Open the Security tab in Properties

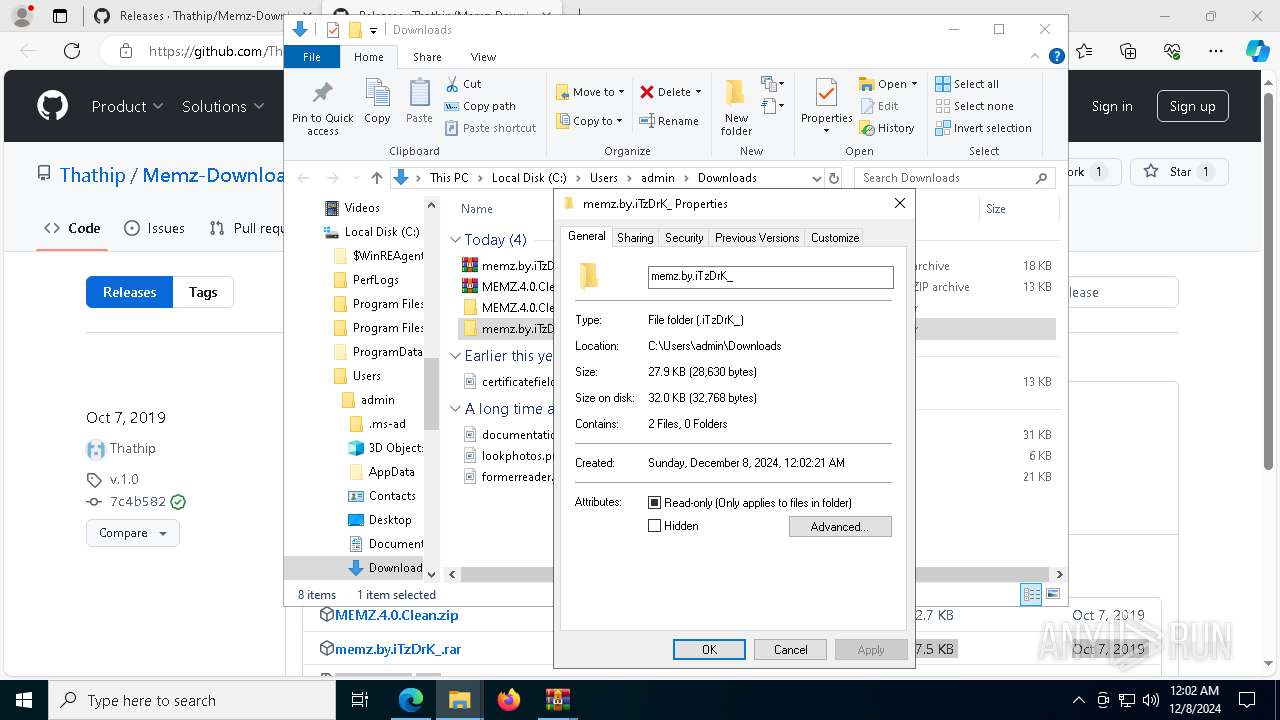[684, 238]
